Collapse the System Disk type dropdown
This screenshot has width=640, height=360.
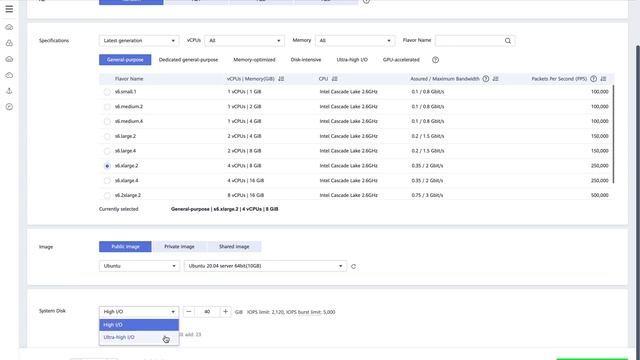tap(139, 312)
